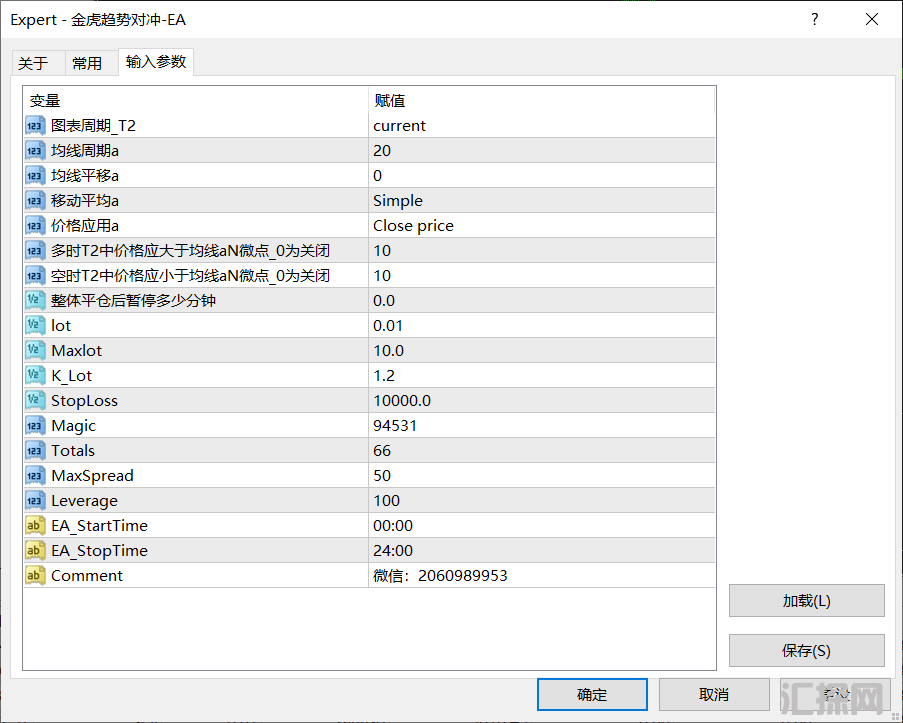Select the EA_StartTime variable name
903x723 pixels.
(99, 525)
